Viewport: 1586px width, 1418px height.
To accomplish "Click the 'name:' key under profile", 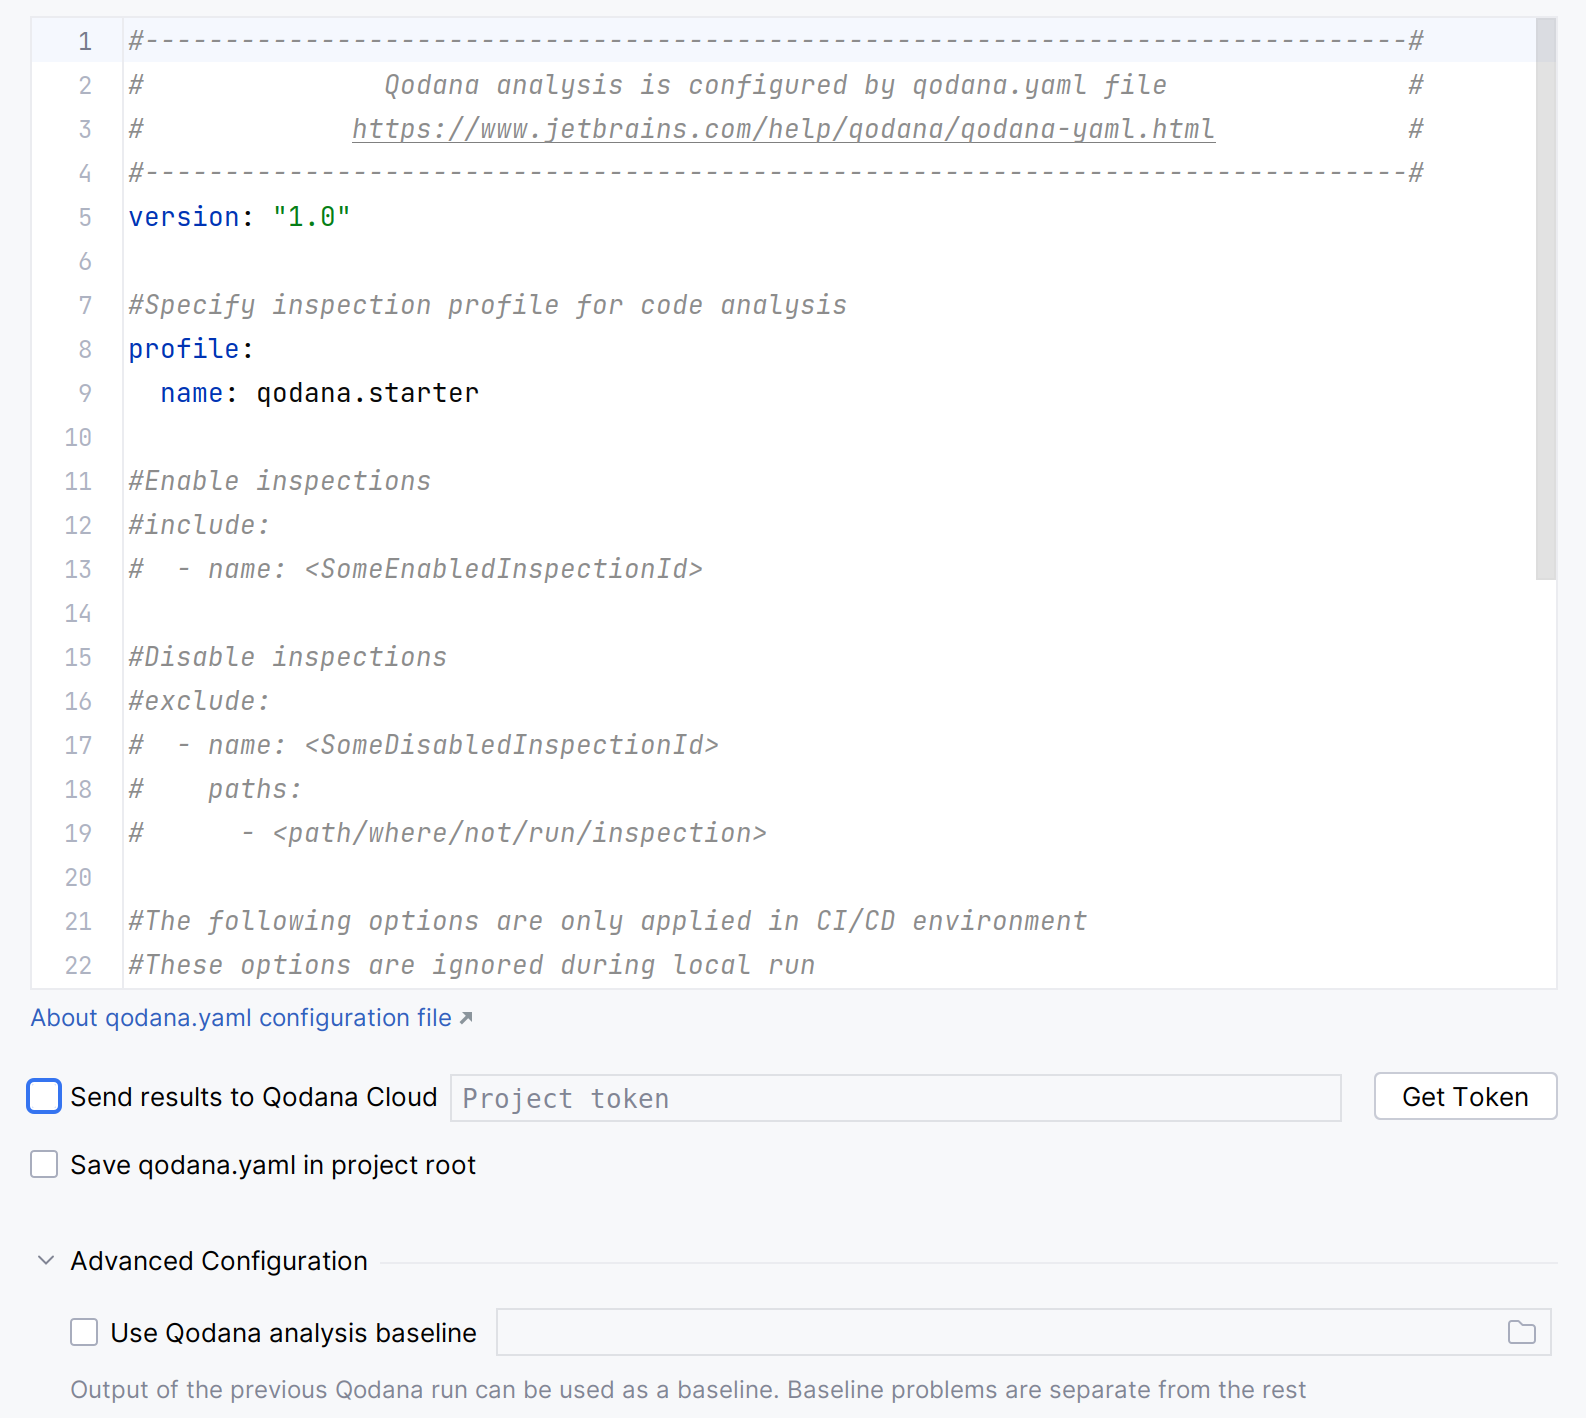I will [199, 393].
